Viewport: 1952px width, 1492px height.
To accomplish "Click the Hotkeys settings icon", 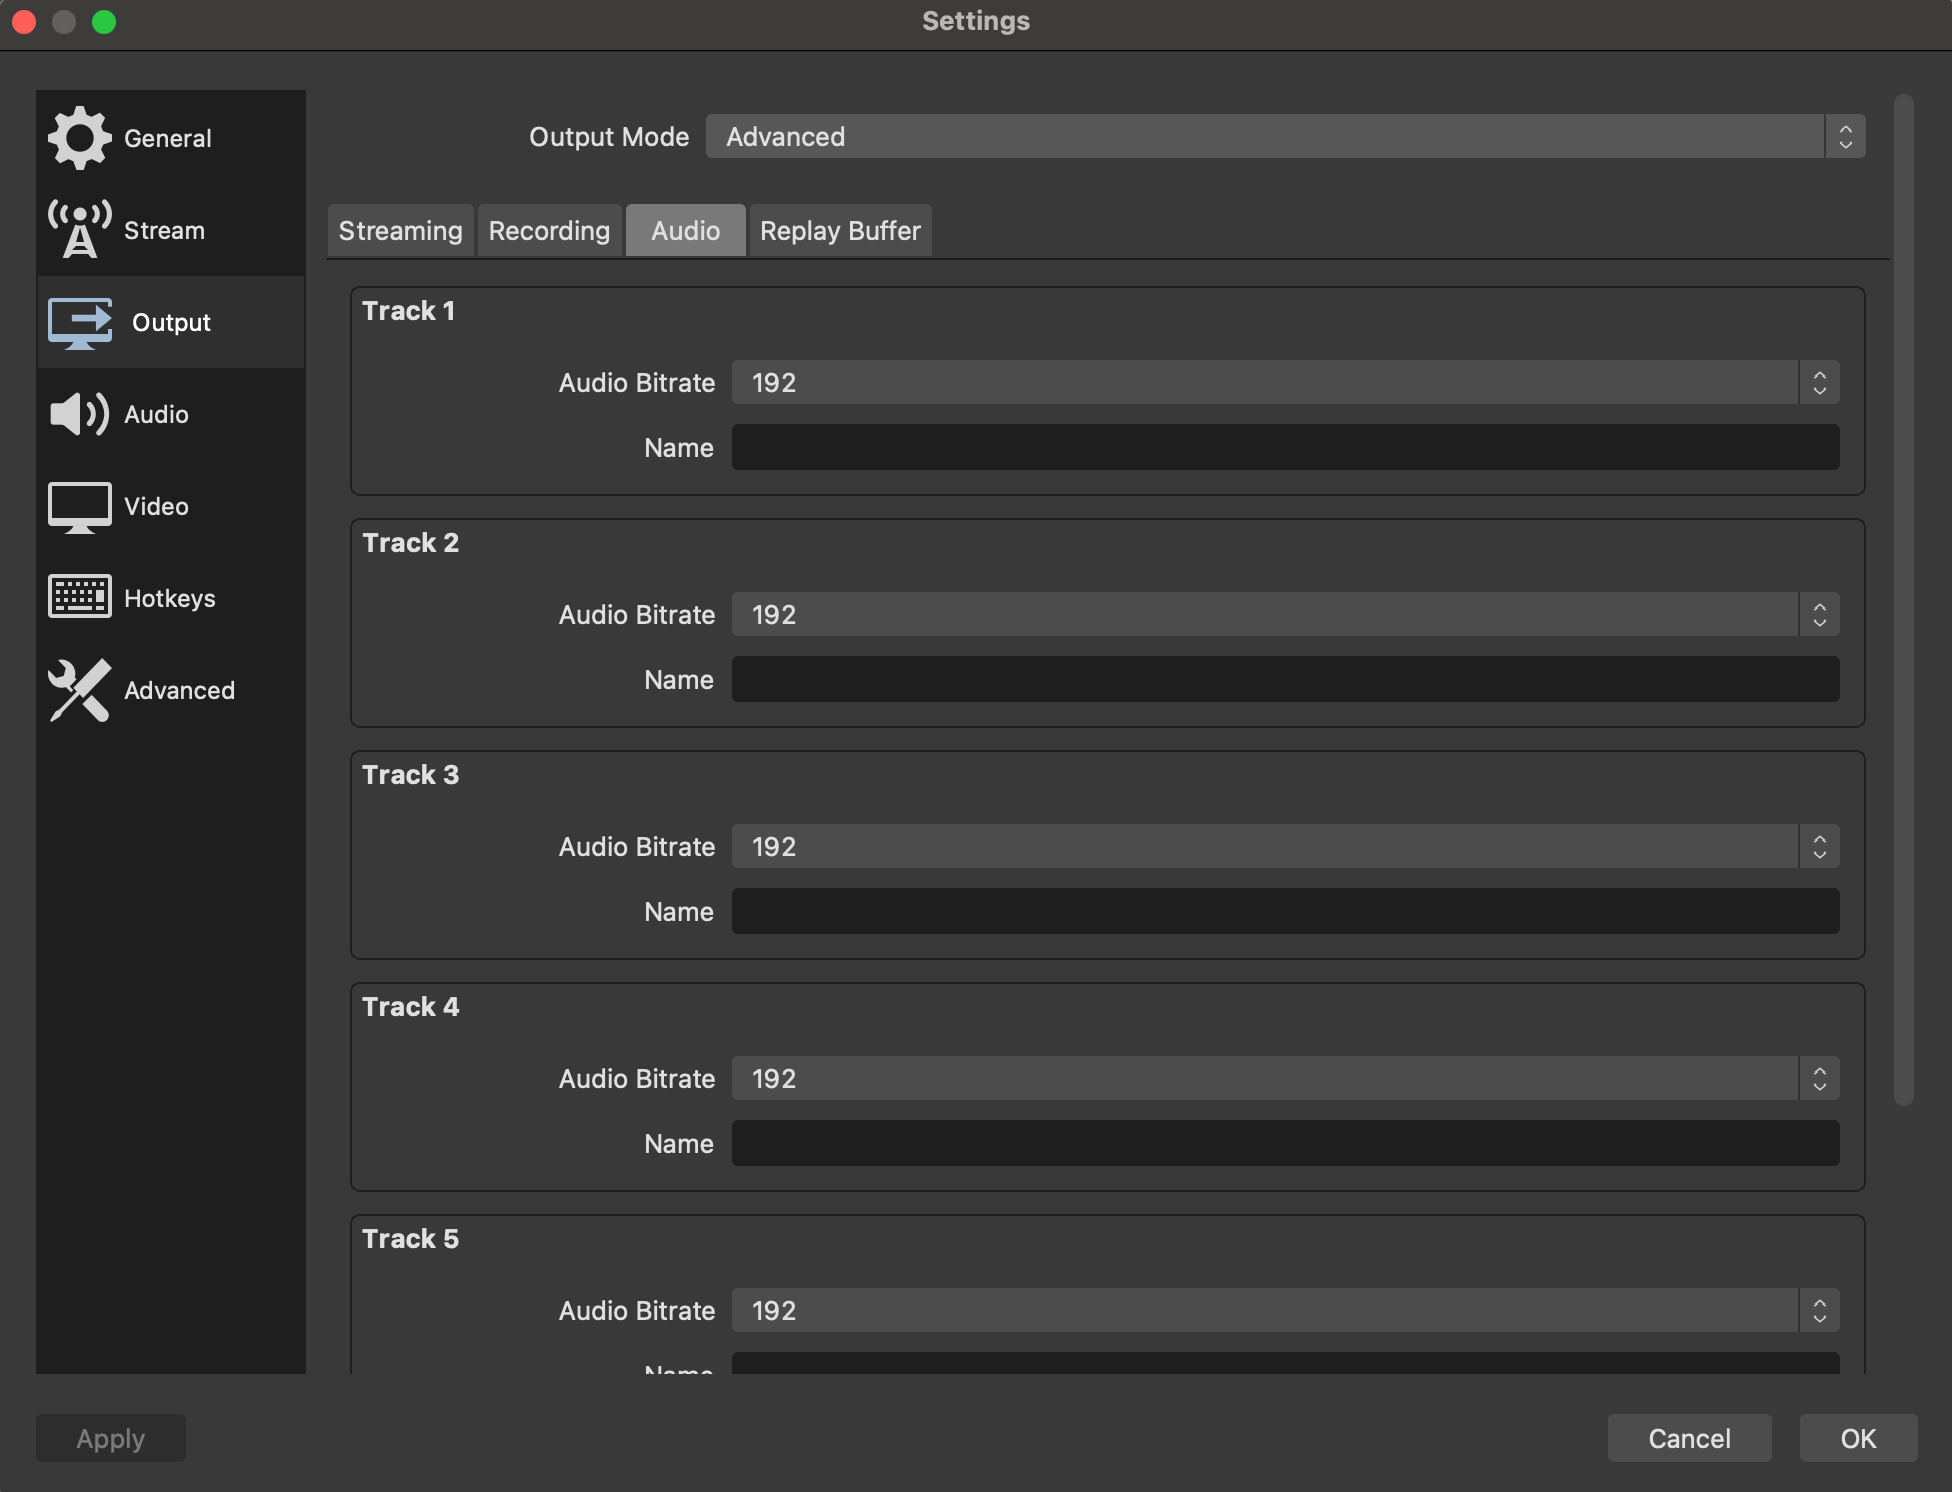I will tap(78, 596).
